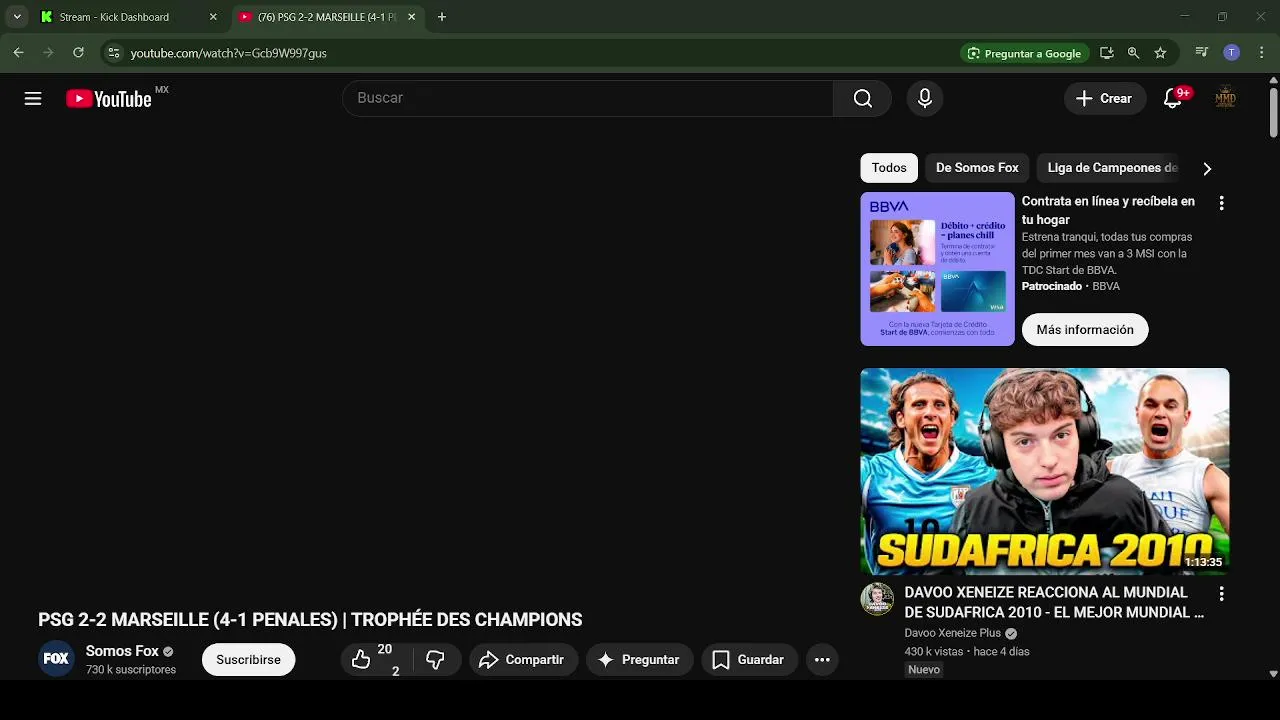Select the De Somos Fox chip
This screenshot has height=720, width=1280.
tap(977, 168)
